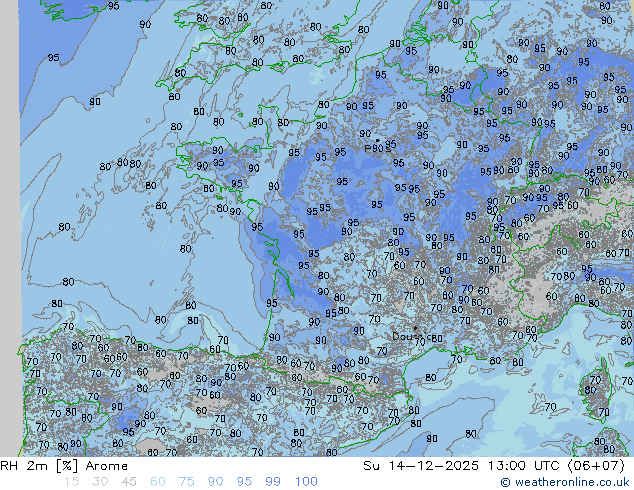Select legend value 60
Viewport: 634px width, 490px height.
[x=157, y=482]
